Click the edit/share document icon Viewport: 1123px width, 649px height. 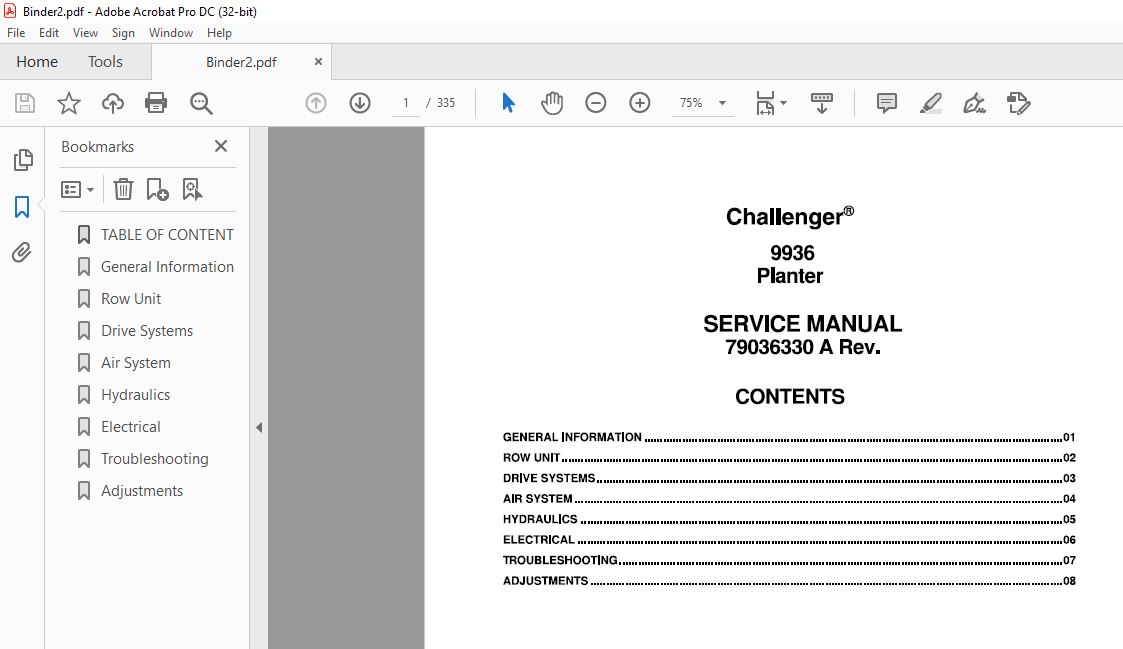1018,103
